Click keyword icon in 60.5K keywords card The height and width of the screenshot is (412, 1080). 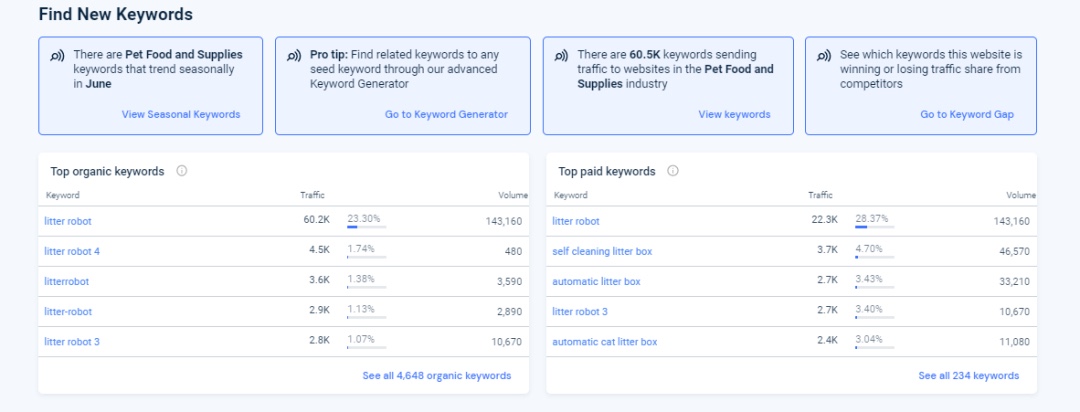(562, 56)
